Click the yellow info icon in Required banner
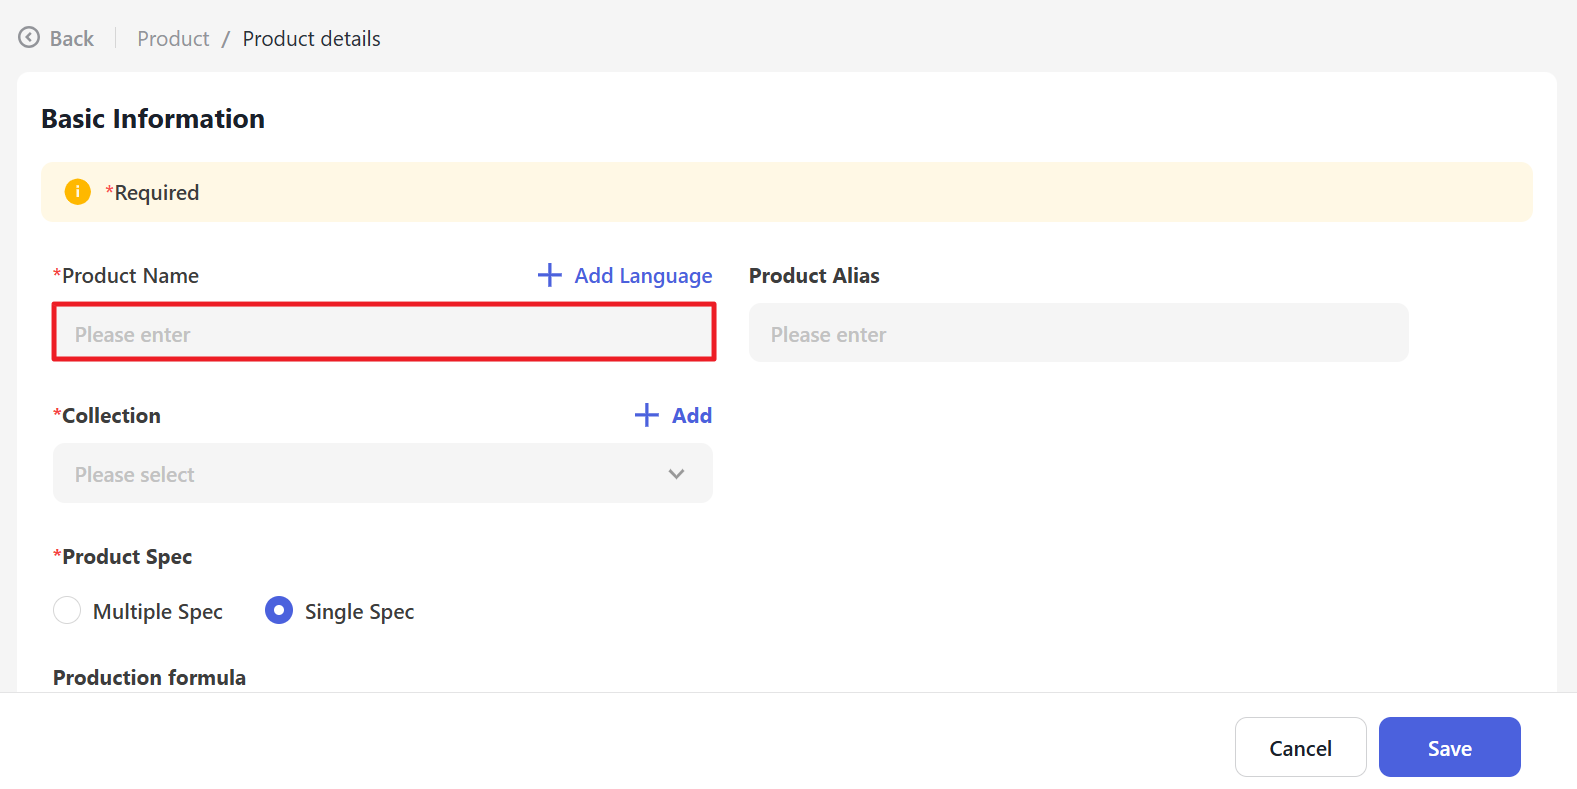Image resolution: width=1577 pixels, height=789 pixels. pyautogui.click(x=78, y=192)
